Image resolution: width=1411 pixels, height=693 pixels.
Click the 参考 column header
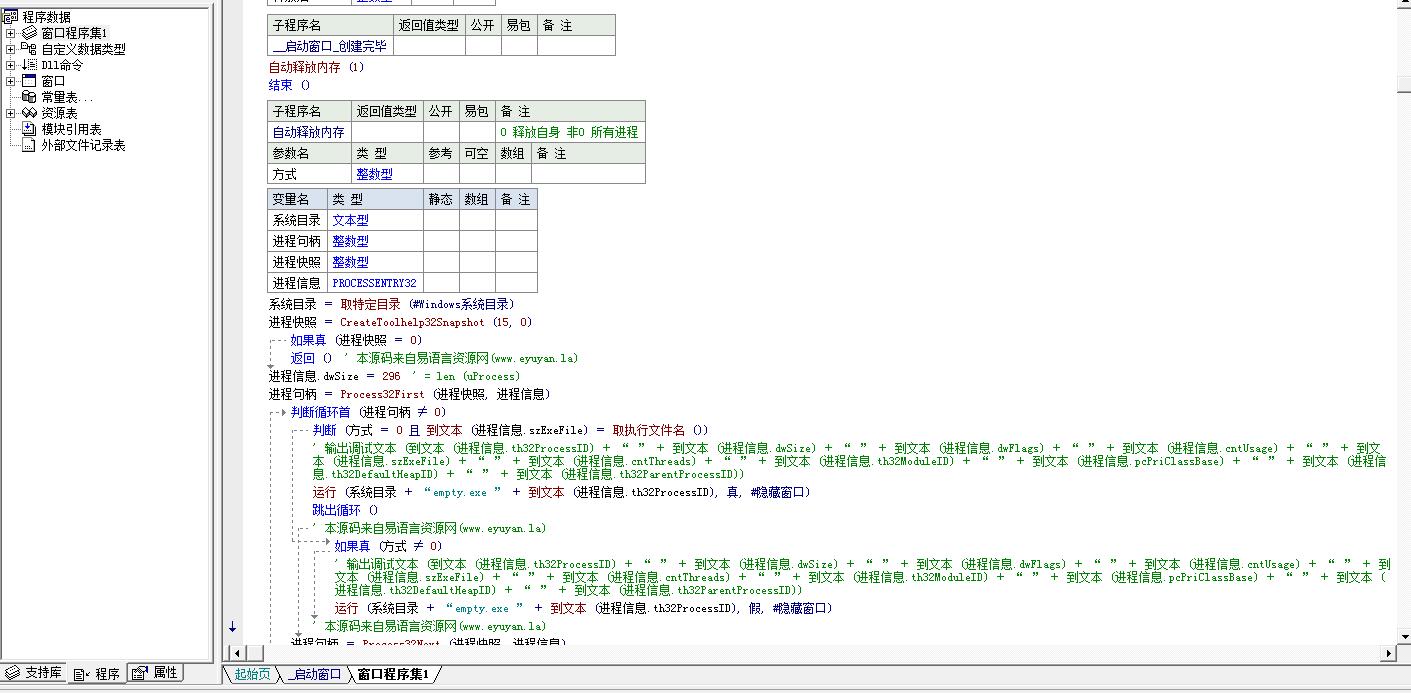click(441, 153)
